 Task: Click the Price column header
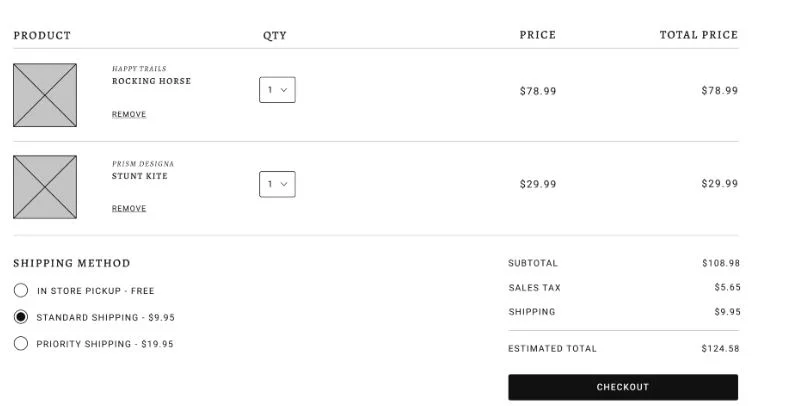(537, 35)
